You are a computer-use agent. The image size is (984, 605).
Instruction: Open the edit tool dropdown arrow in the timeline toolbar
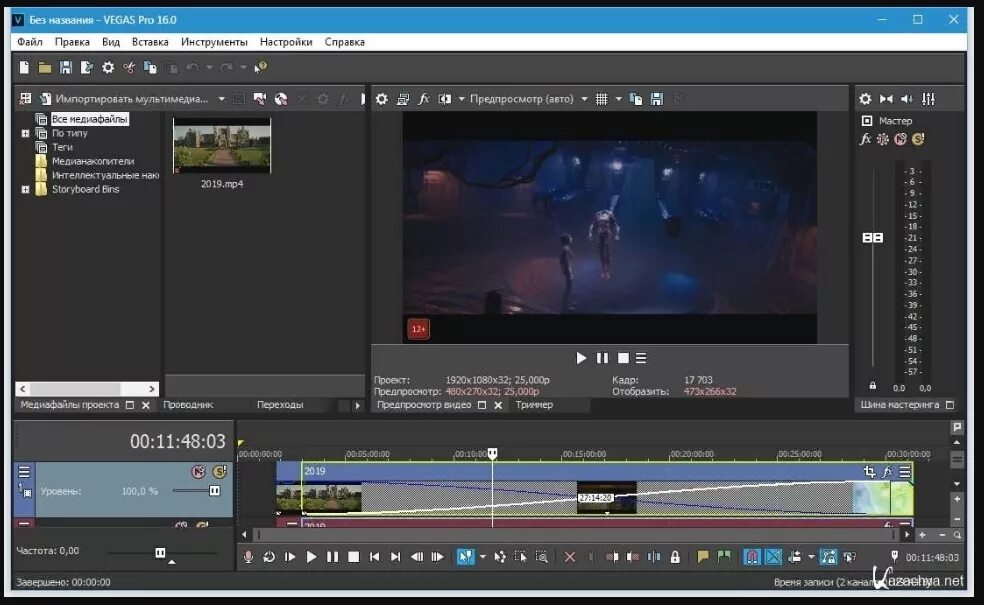[x=483, y=557]
